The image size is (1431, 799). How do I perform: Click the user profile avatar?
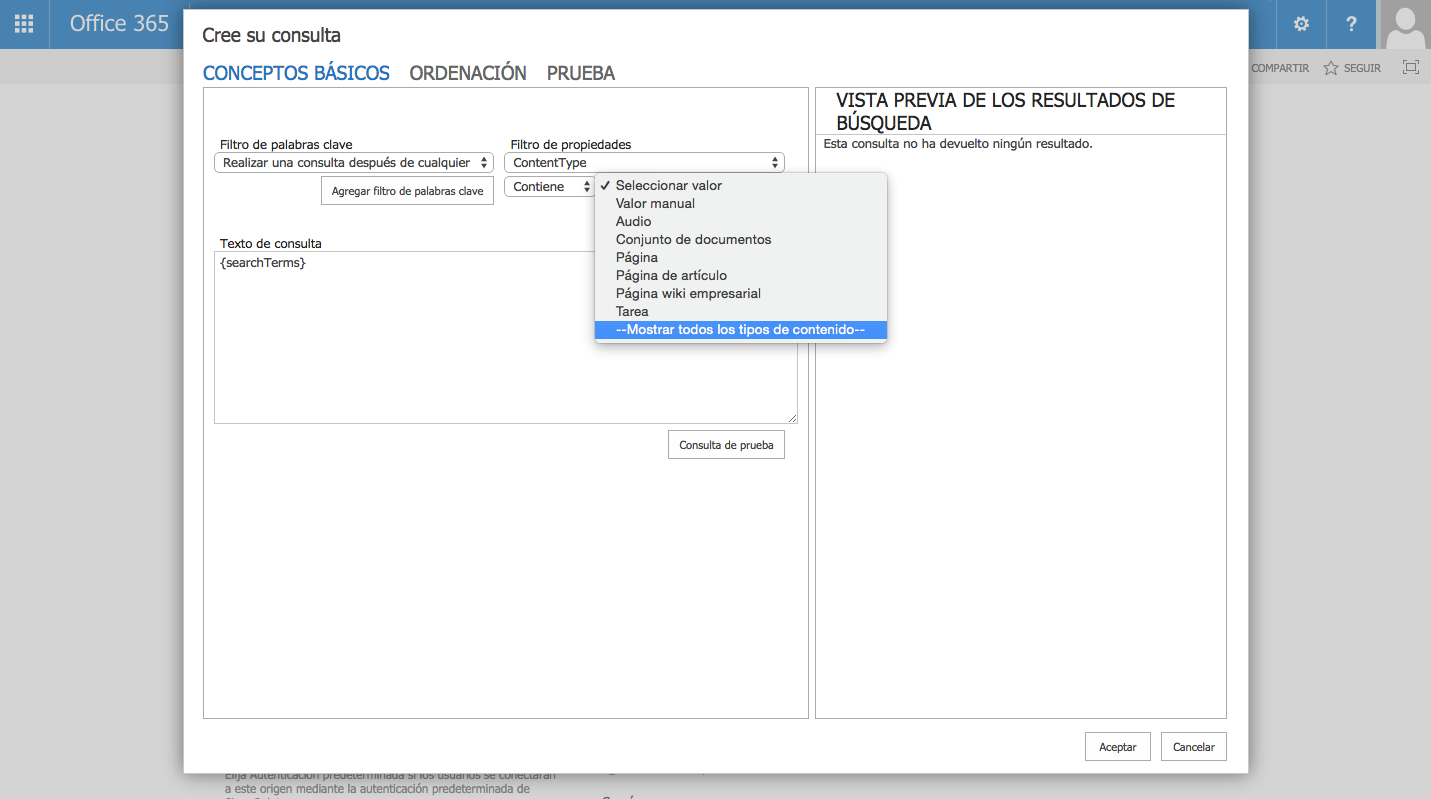[x=1405, y=24]
